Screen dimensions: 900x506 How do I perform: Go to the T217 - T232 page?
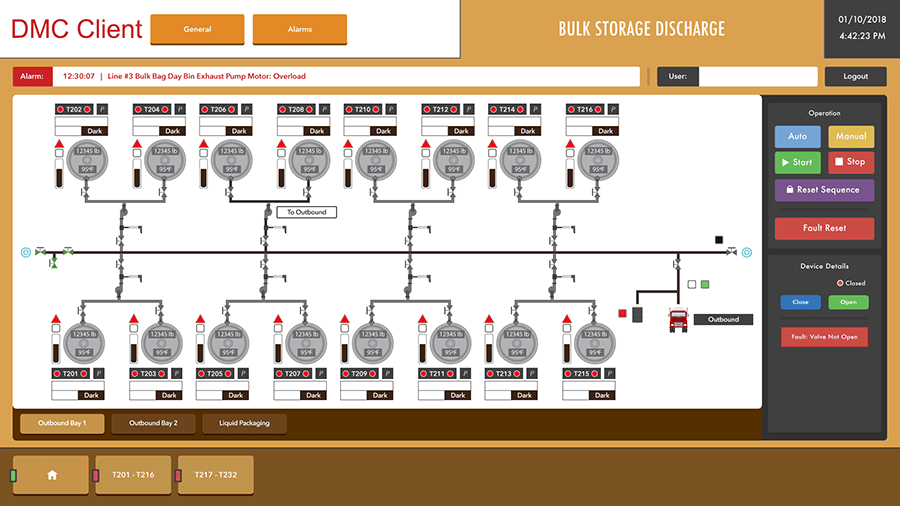point(216,474)
